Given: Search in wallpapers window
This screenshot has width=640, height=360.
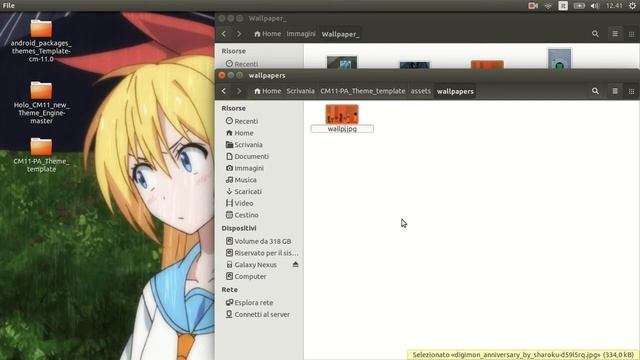Looking at the screenshot, I should click(x=595, y=91).
